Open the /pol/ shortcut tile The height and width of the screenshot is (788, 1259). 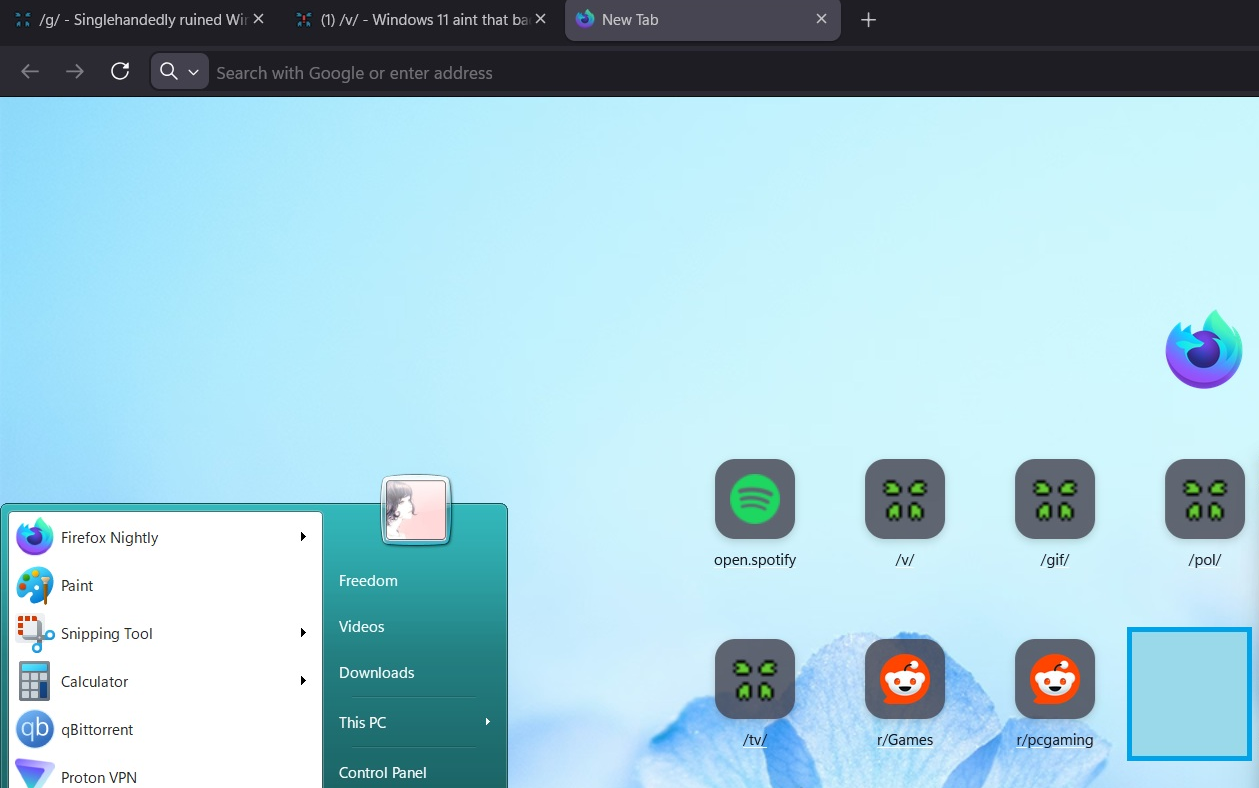tap(1205, 499)
